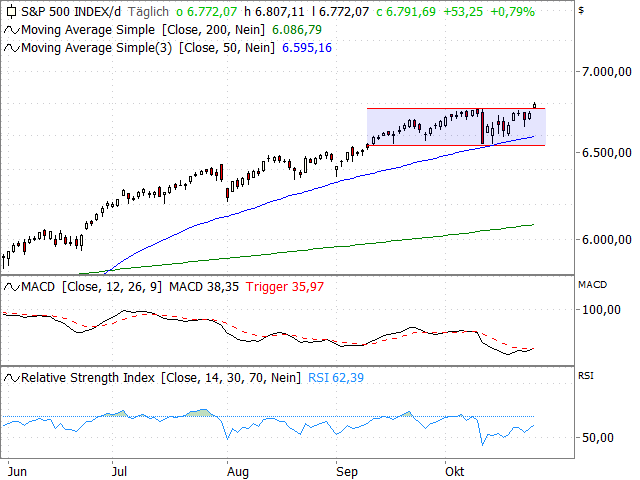The height and width of the screenshot is (480, 640).
Task: Click the candlestick icon before S&P 500 INDEX
Action: click(11, 12)
